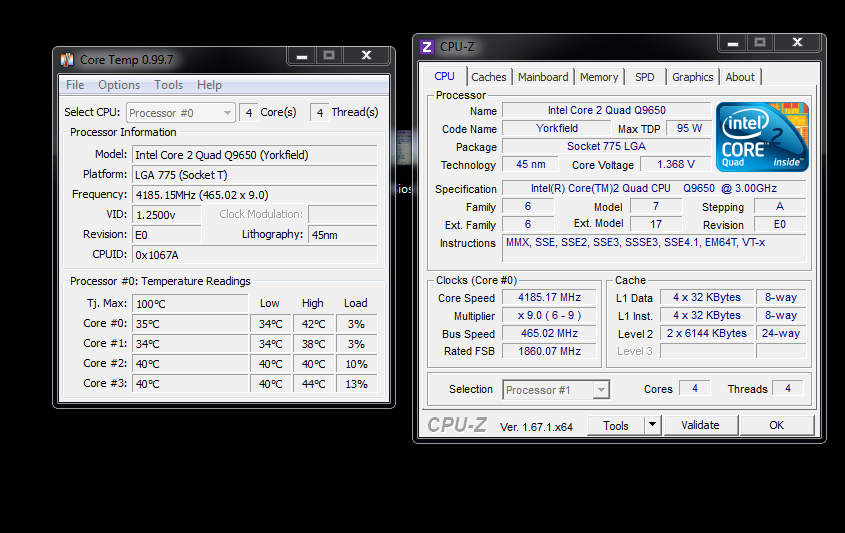This screenshot has height=533, width=845.
Task: Click the Specification field in CPU-Z
Action: pos(654,188)
